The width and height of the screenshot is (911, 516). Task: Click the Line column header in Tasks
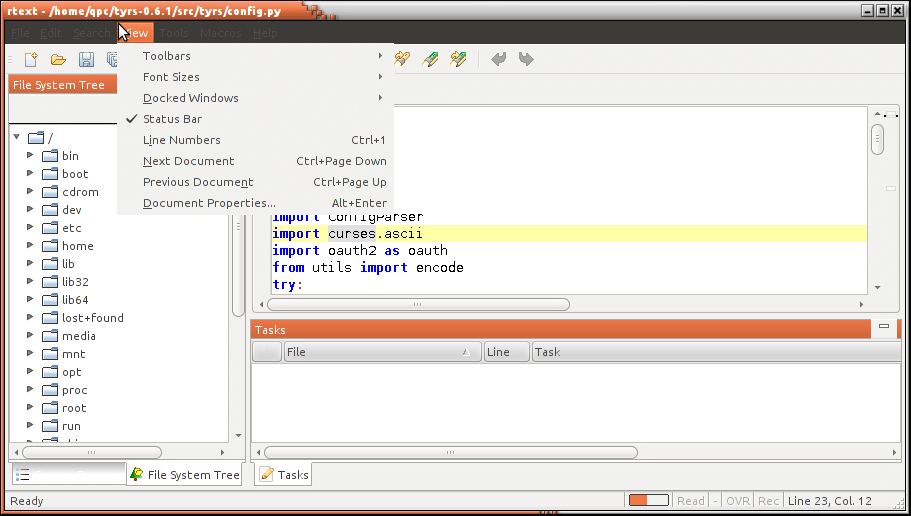pos(507,352)
